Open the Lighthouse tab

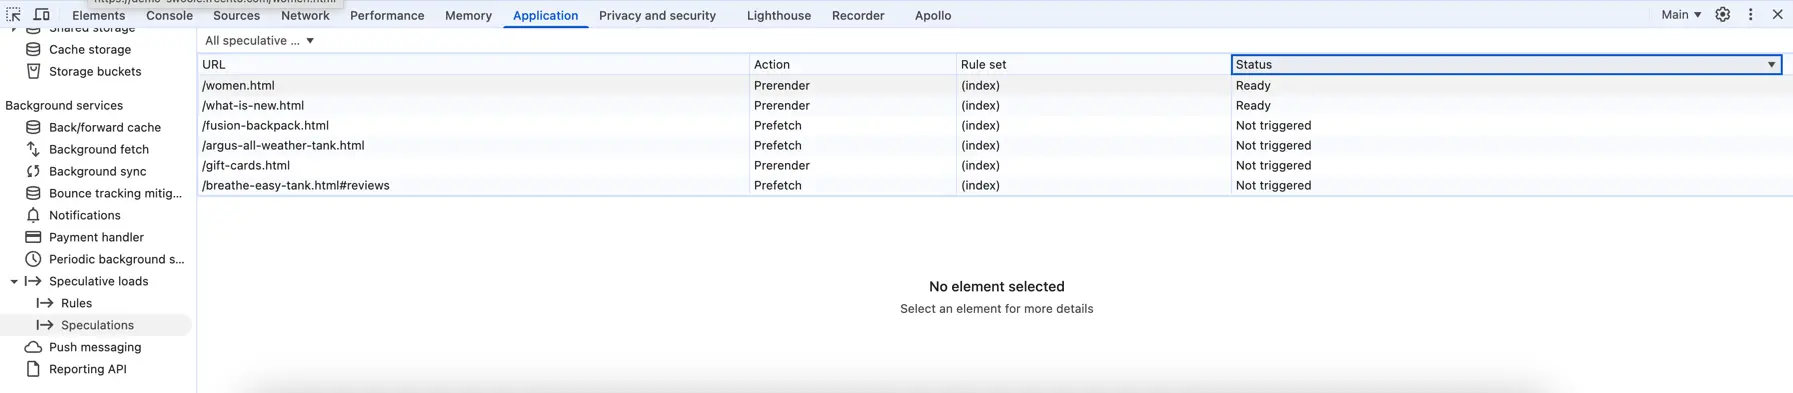point(778,15)
